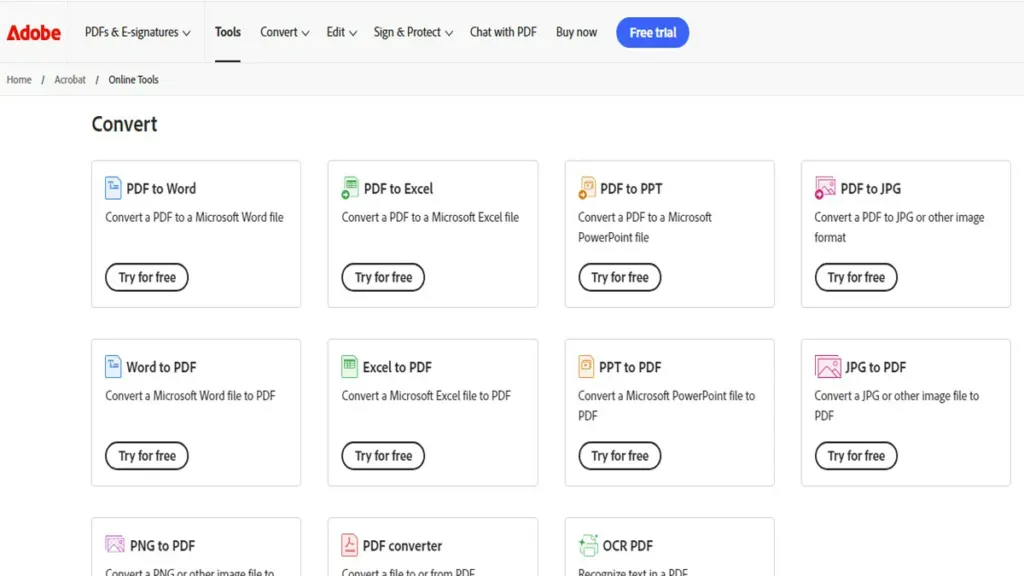This screenshot has width=1024, height=576.
Task: Click the JPG to PDF title
Action: click(876, 367)
